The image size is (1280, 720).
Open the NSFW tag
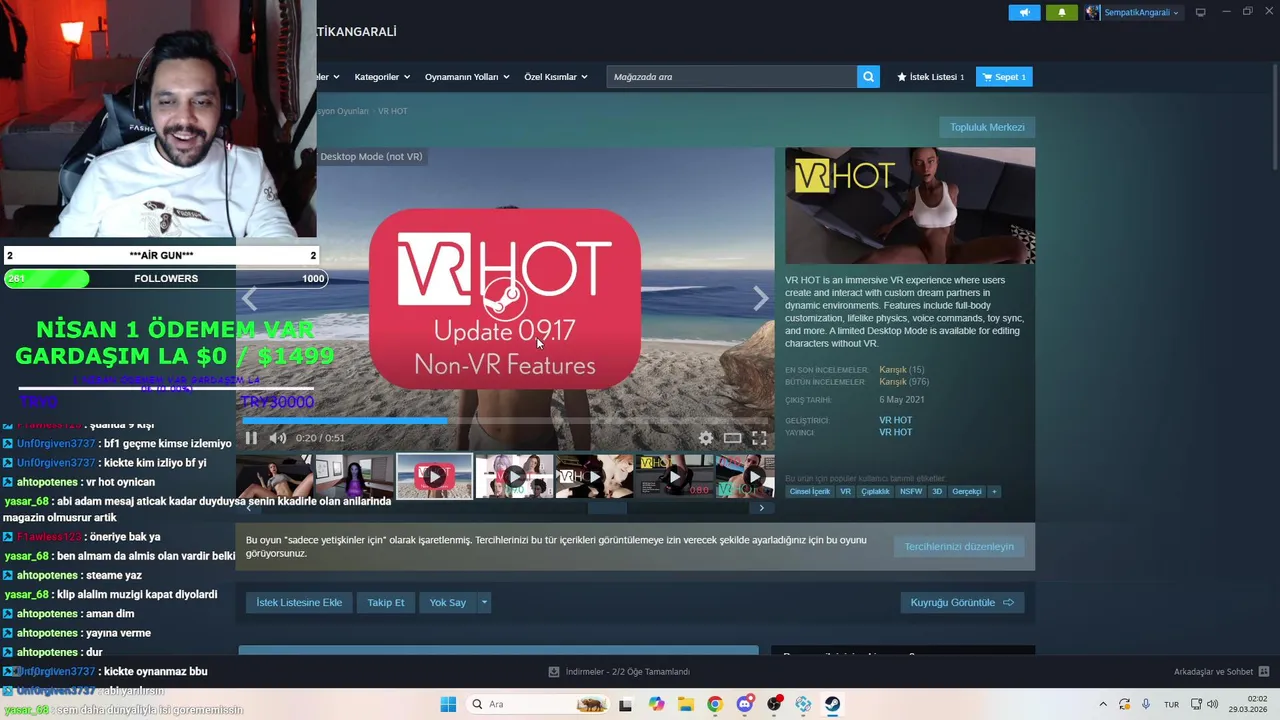pos(911,492)
